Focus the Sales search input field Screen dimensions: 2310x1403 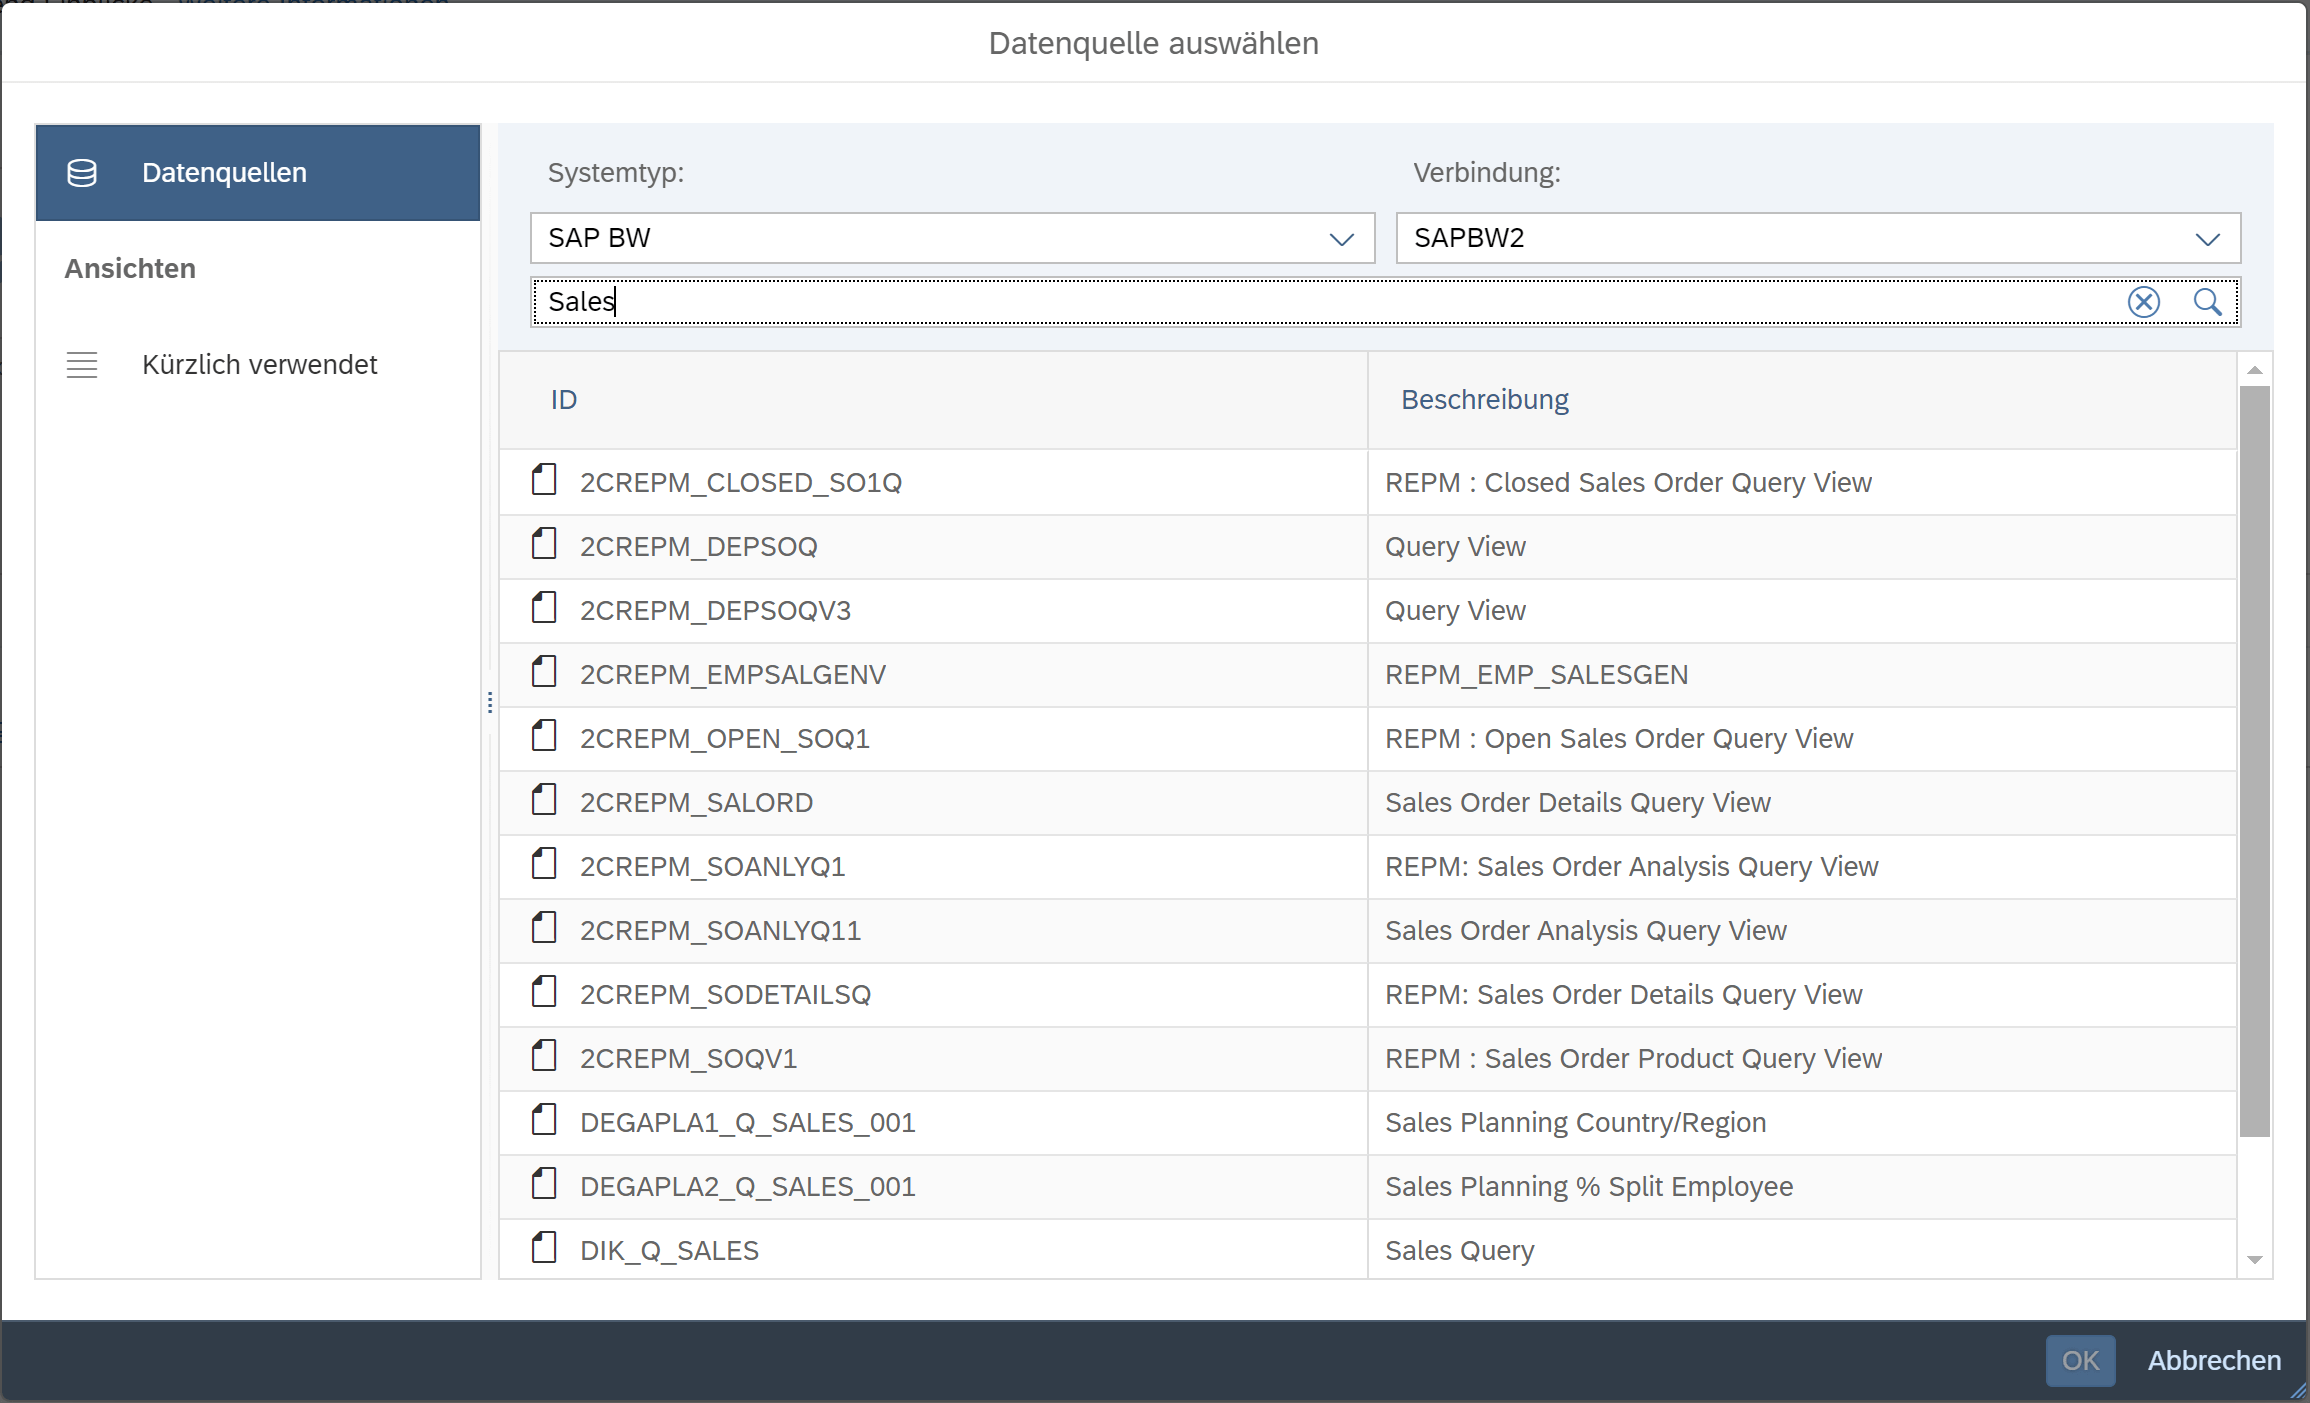[1300, 302]
